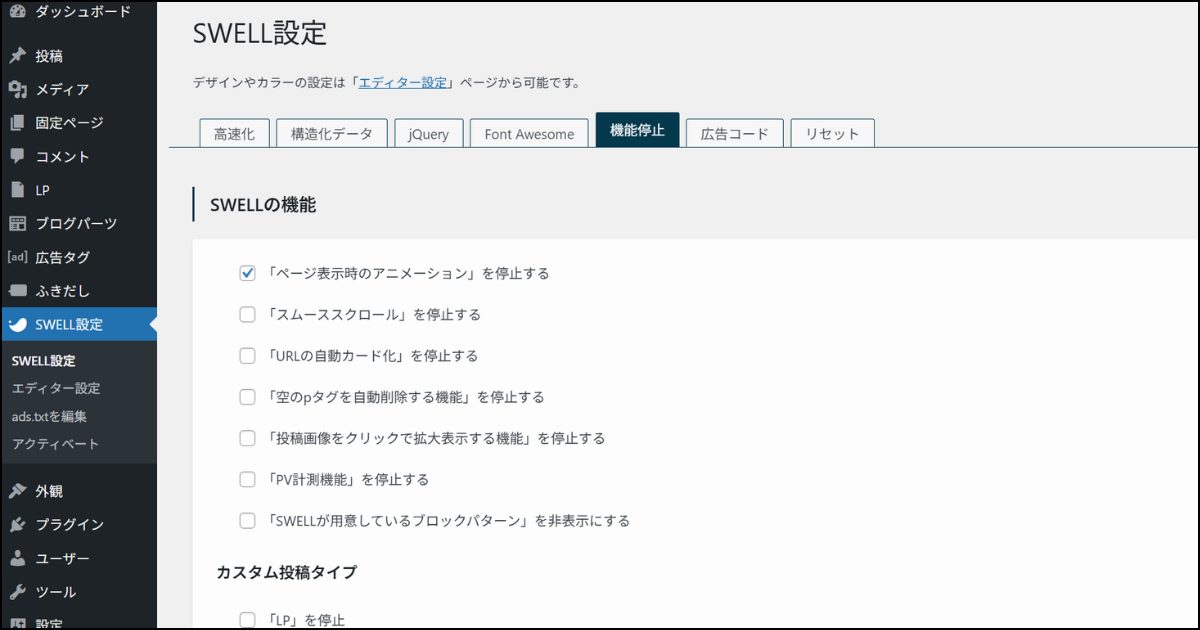Image resolution: width=1200 pixels, height=630 pixels.
Task: Click the paintbrush icon beside 外観
Action: tap(17, 491)
